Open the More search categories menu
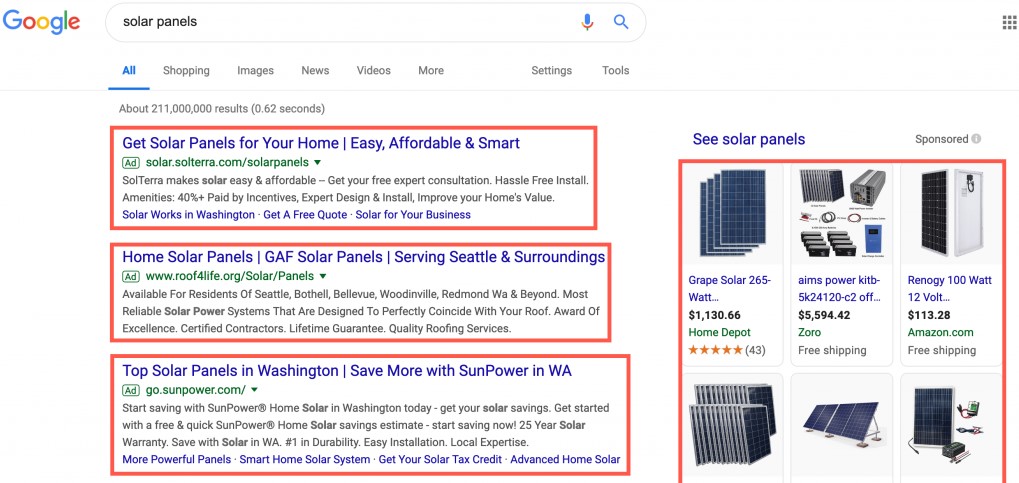 click(x=431, y=71)
